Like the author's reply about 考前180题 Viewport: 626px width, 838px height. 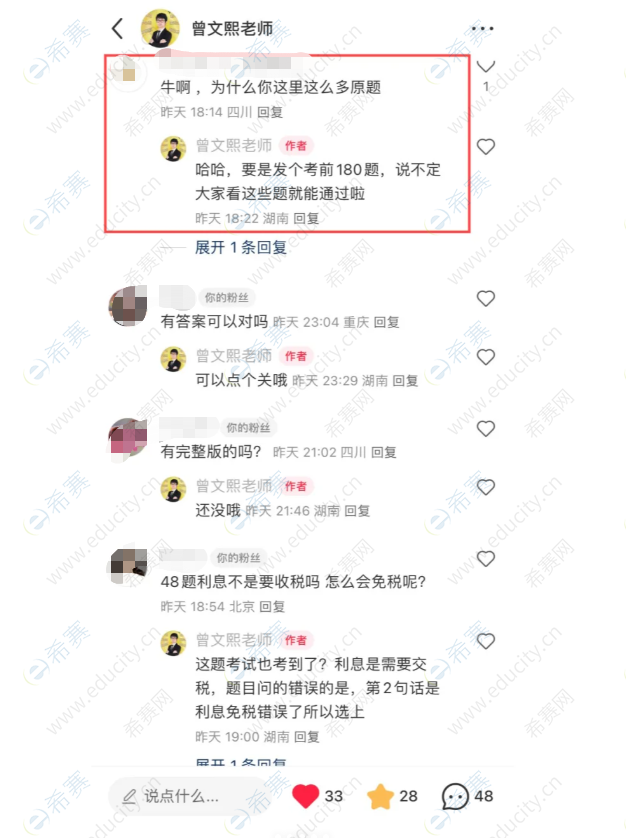485,146
